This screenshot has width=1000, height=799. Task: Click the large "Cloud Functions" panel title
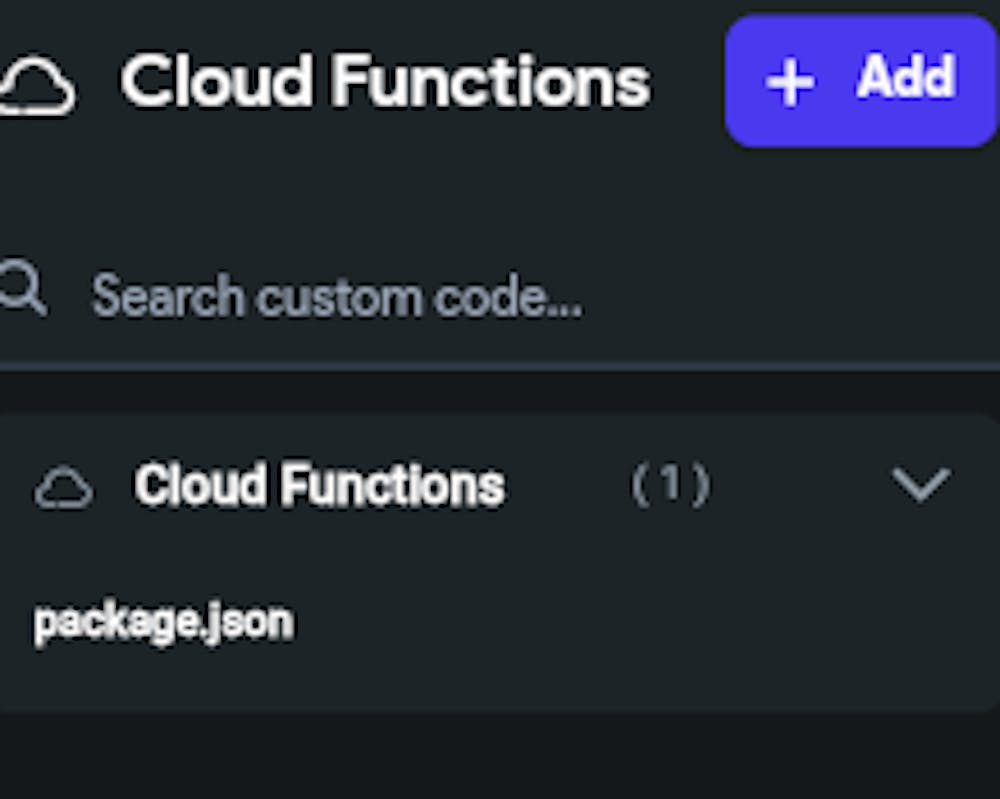pyautogui.click(x=385, y=81)
